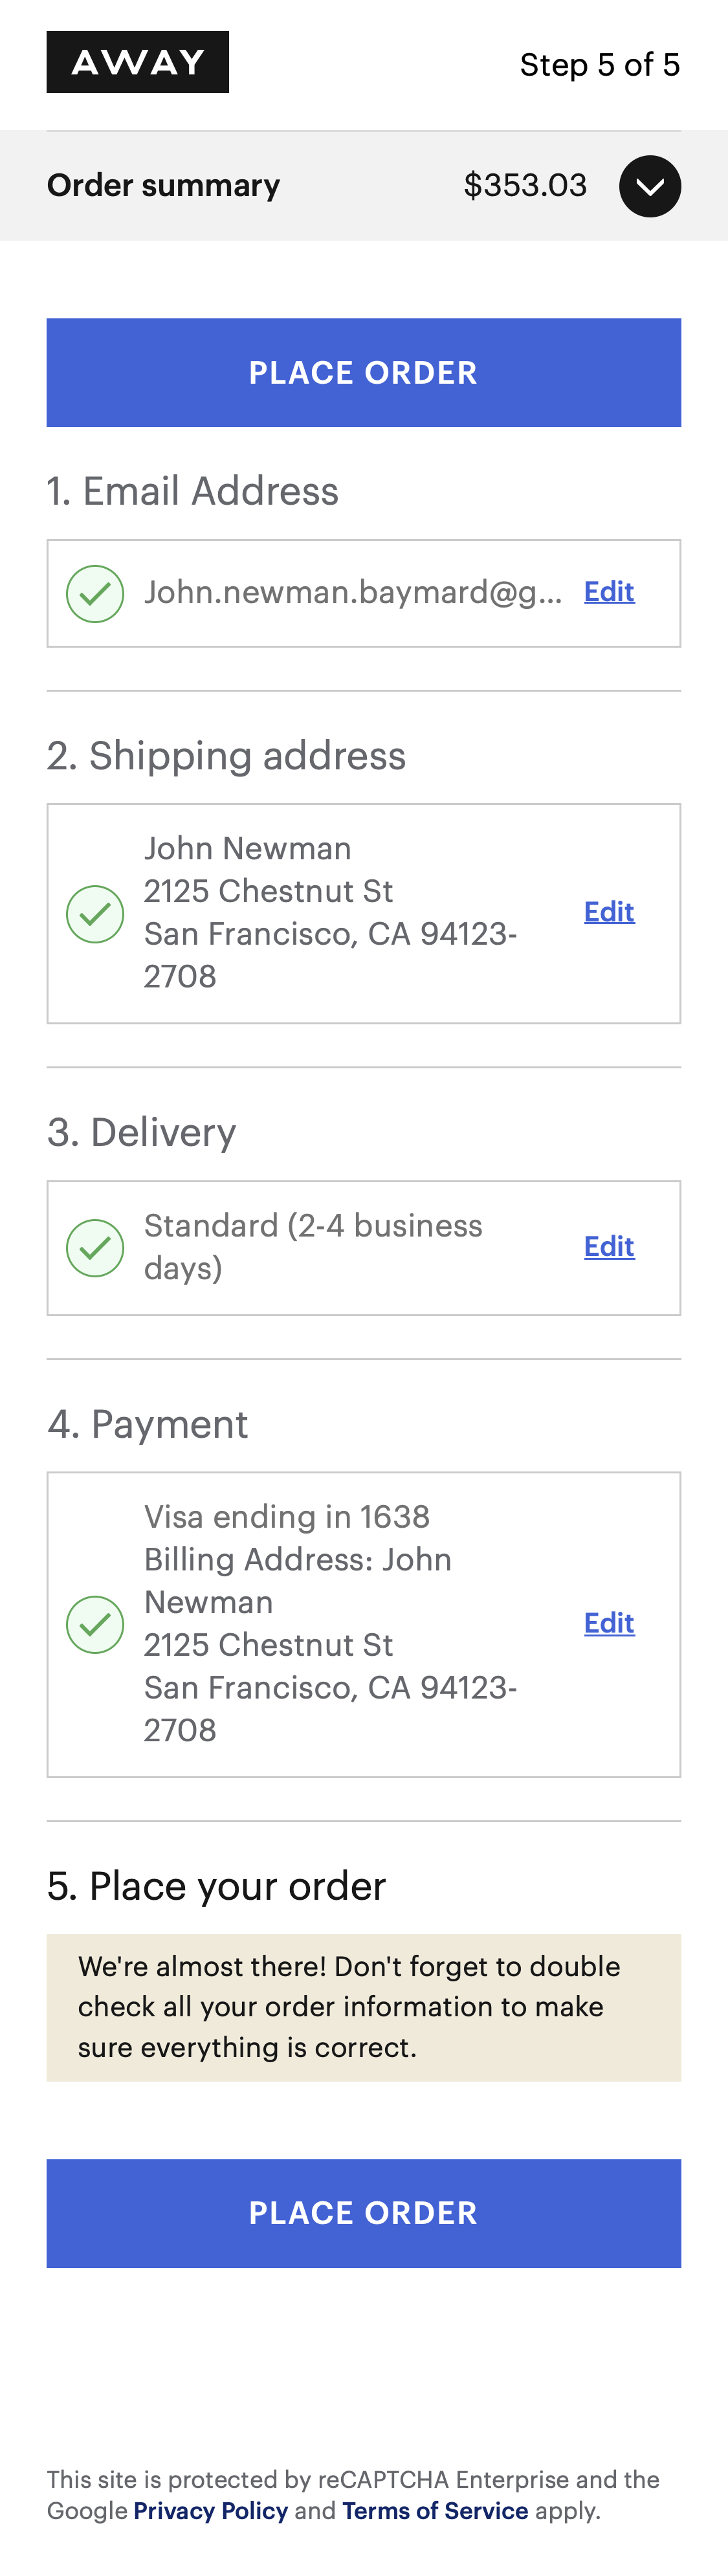
Task: Click the shipping address green checkmark icon
Action: tap(95, 913)
